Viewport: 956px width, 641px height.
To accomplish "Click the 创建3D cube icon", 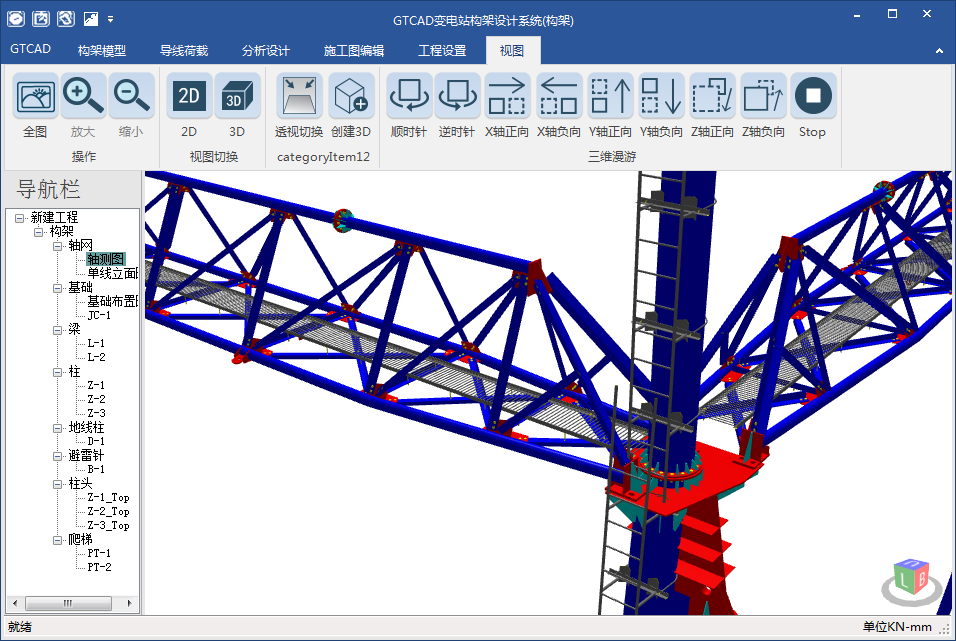I will pyautogui.click(x=351, y=97).
